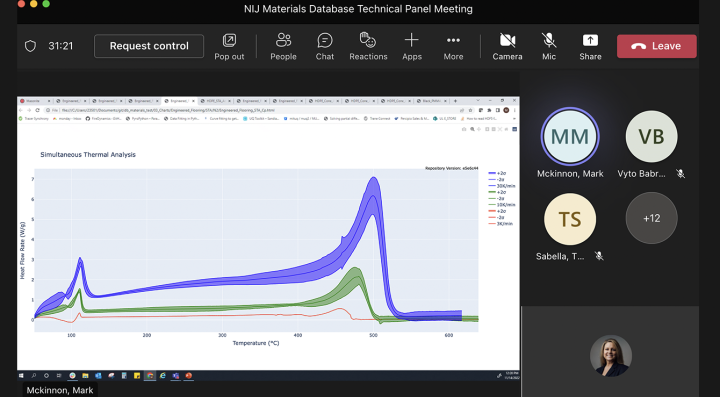Click the self-view photo thumbnail

coord(611,356)
